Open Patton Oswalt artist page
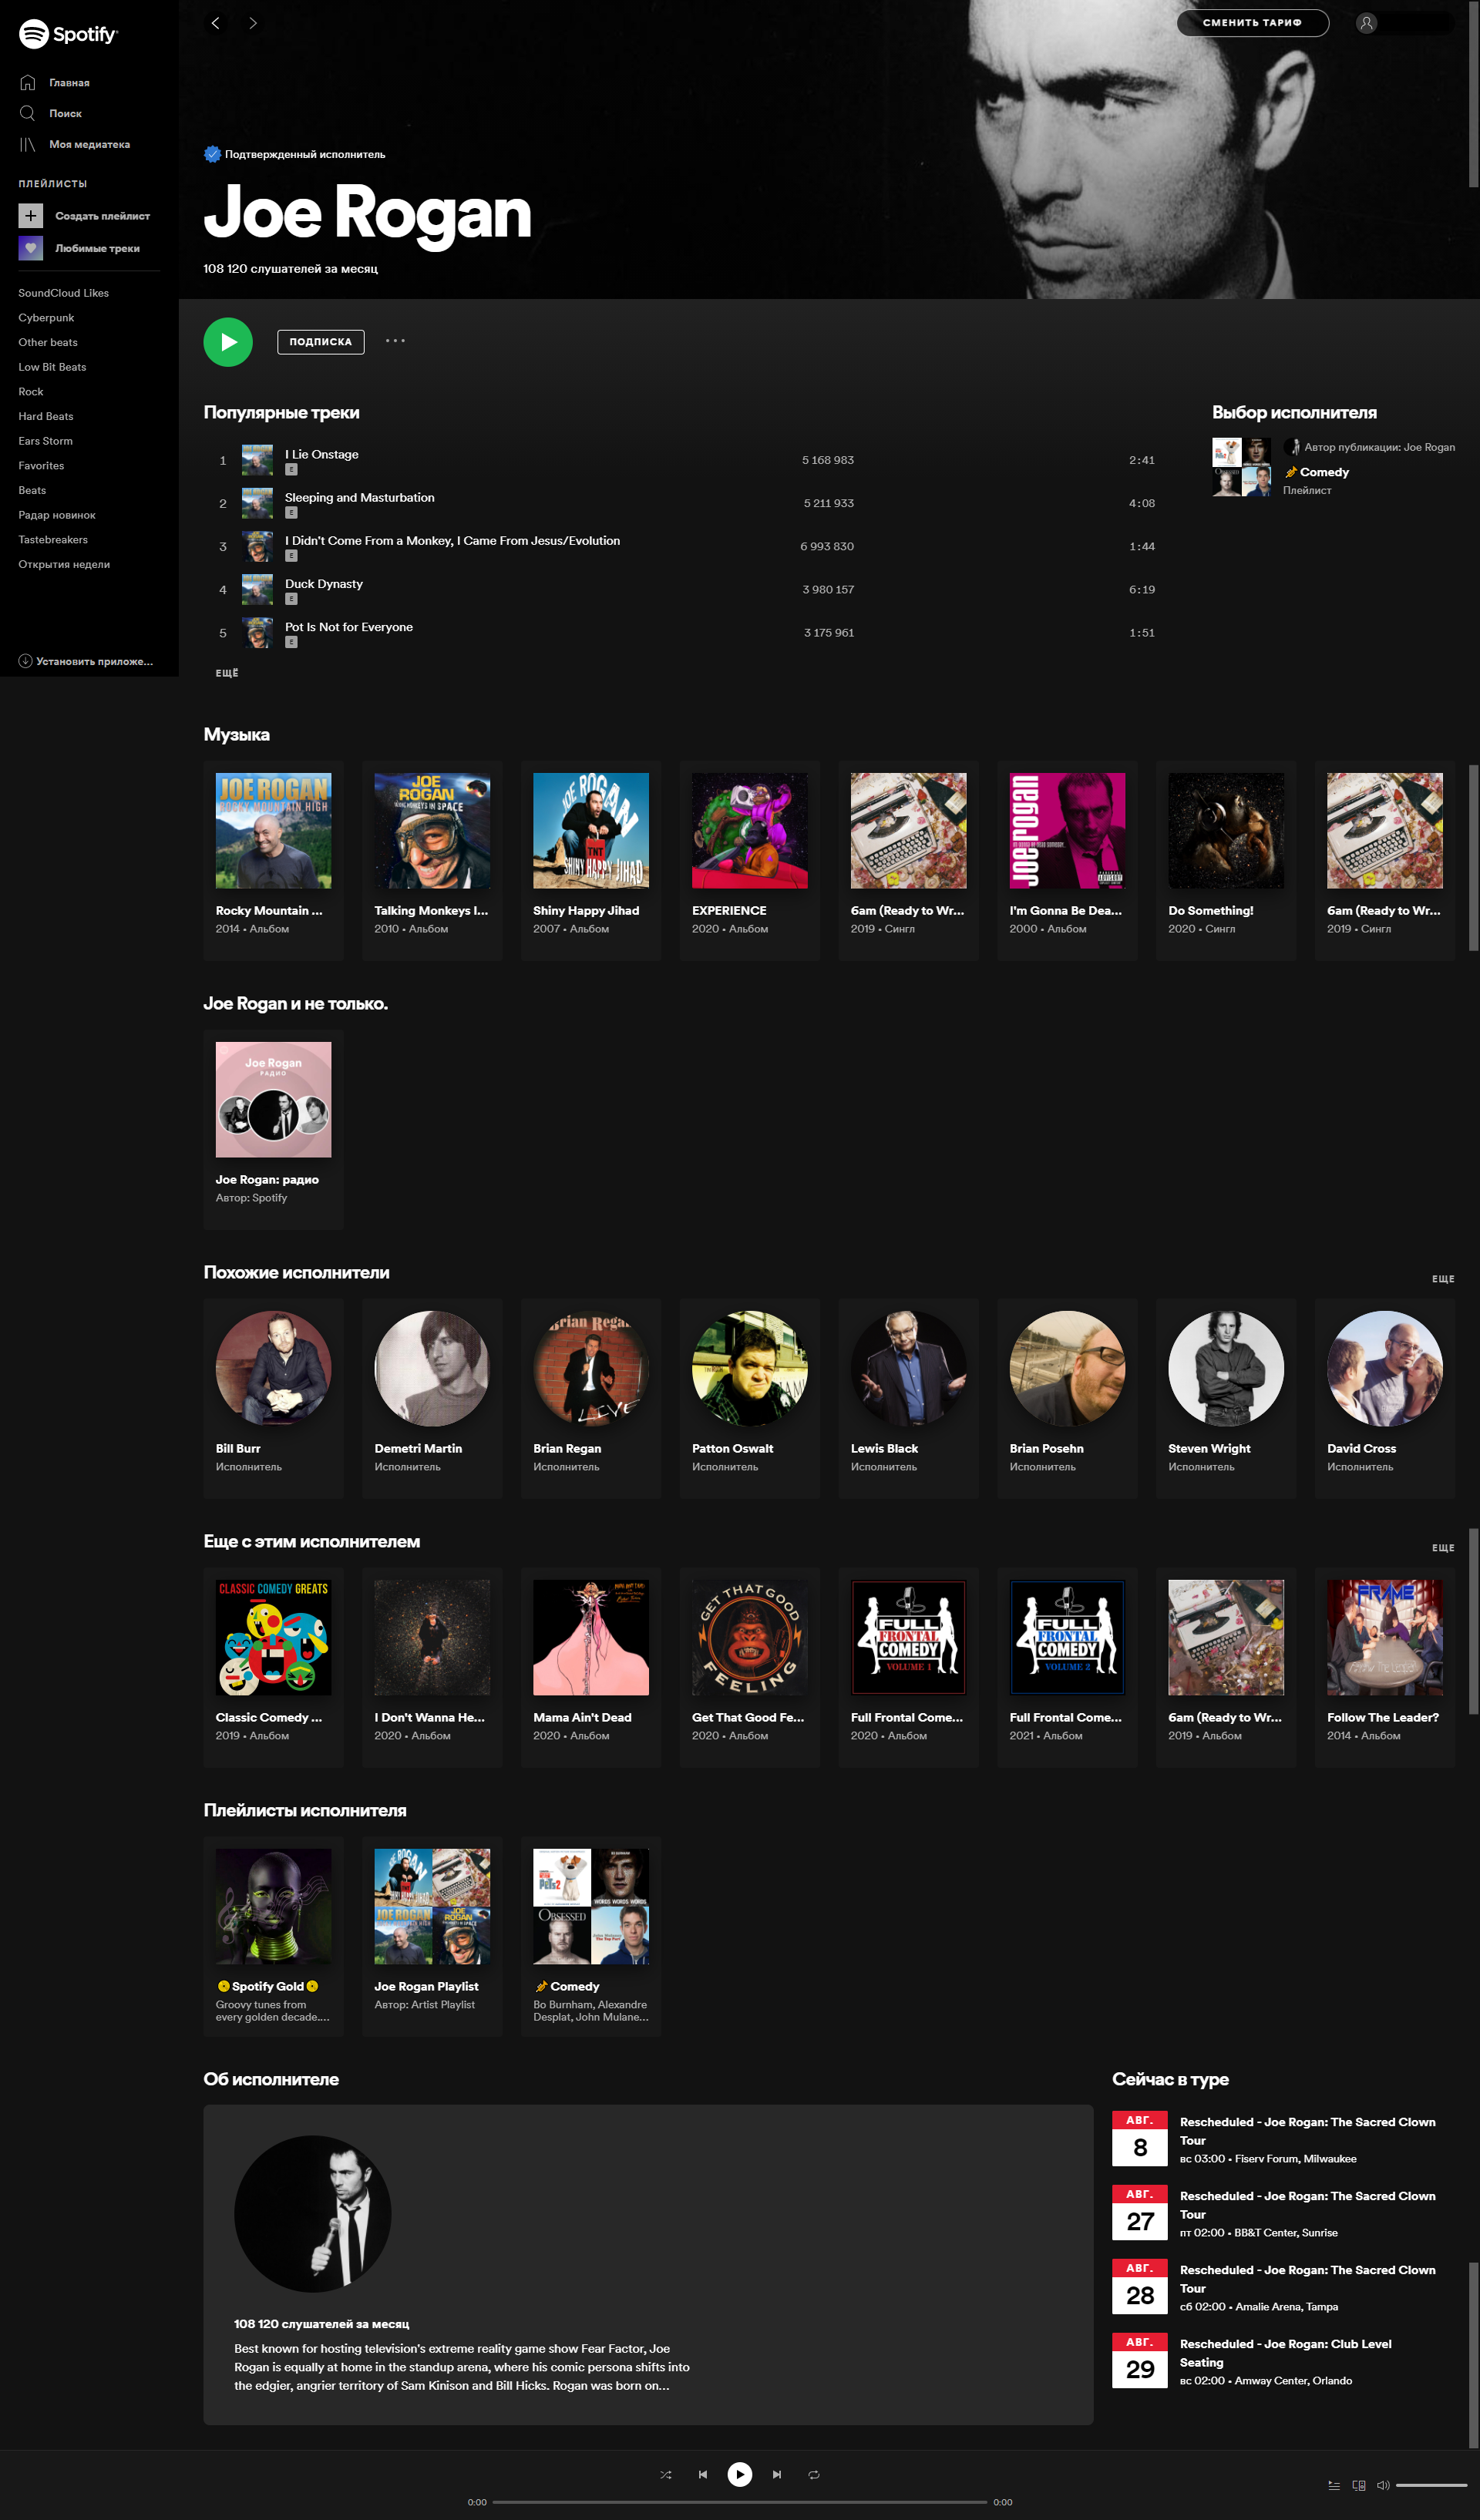 [750, 1398]
